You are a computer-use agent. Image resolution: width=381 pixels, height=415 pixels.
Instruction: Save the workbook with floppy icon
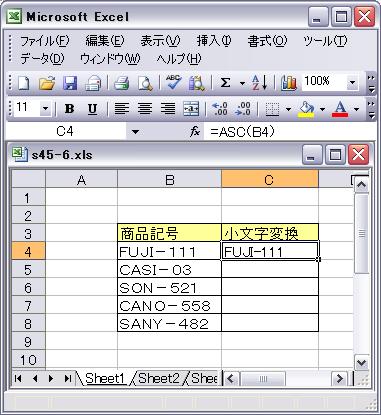(x=70, y=83)
